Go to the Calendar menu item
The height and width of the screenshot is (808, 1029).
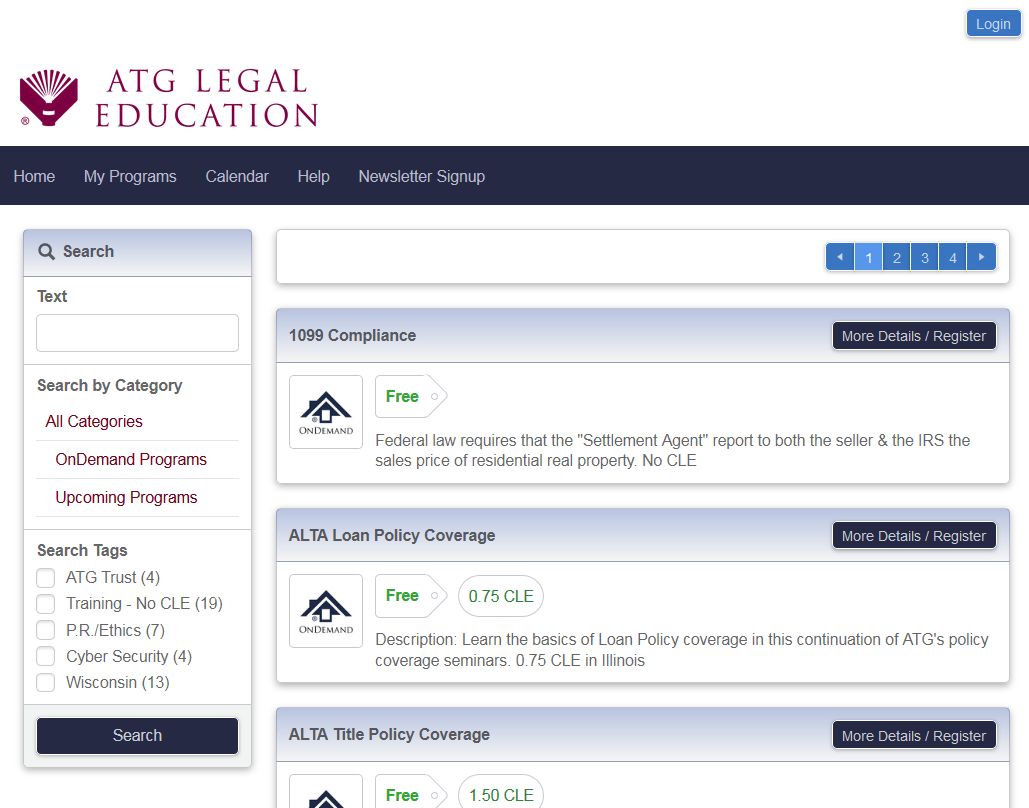pos(237,176)
